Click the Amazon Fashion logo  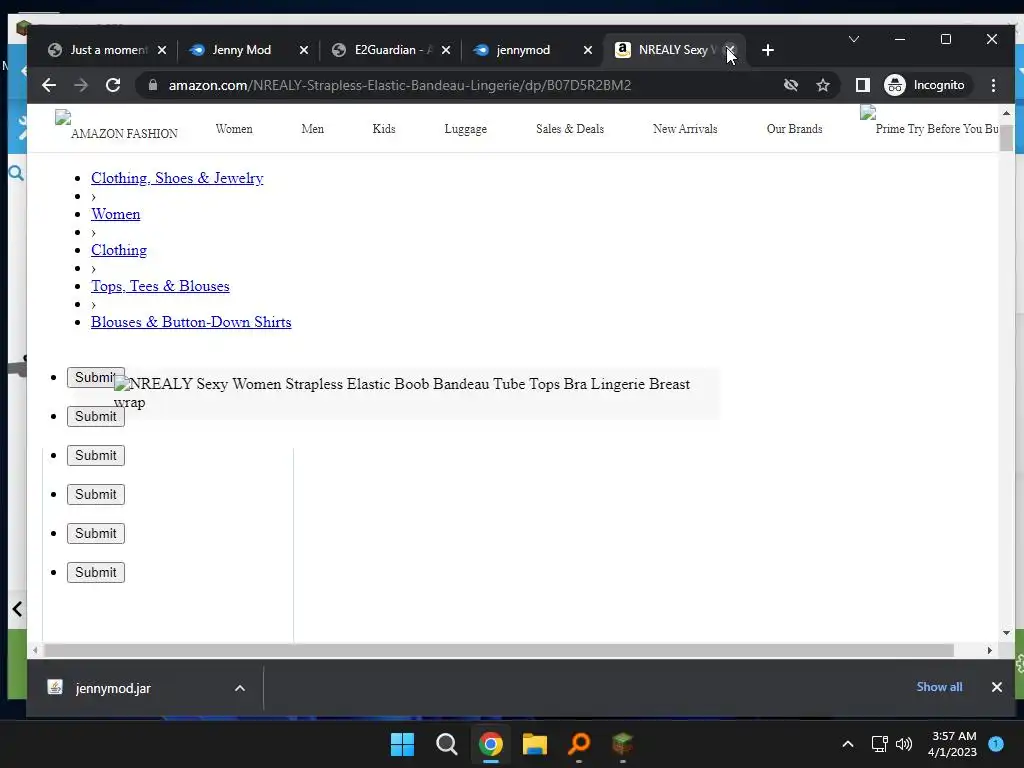coord(118,127)
